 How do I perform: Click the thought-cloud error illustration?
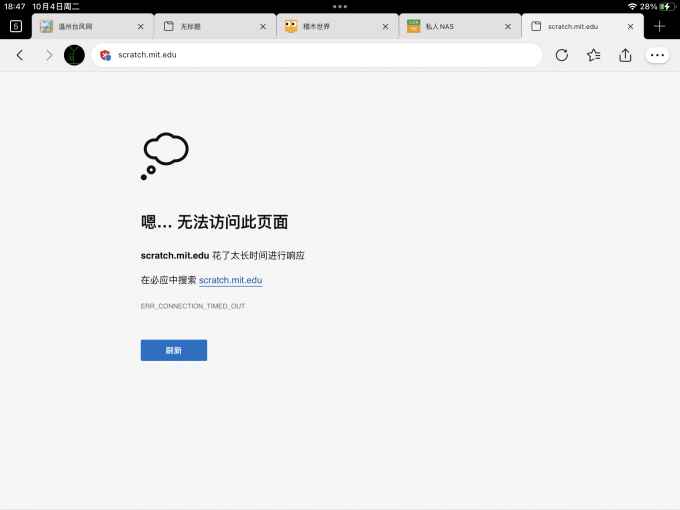click(164, 156)
